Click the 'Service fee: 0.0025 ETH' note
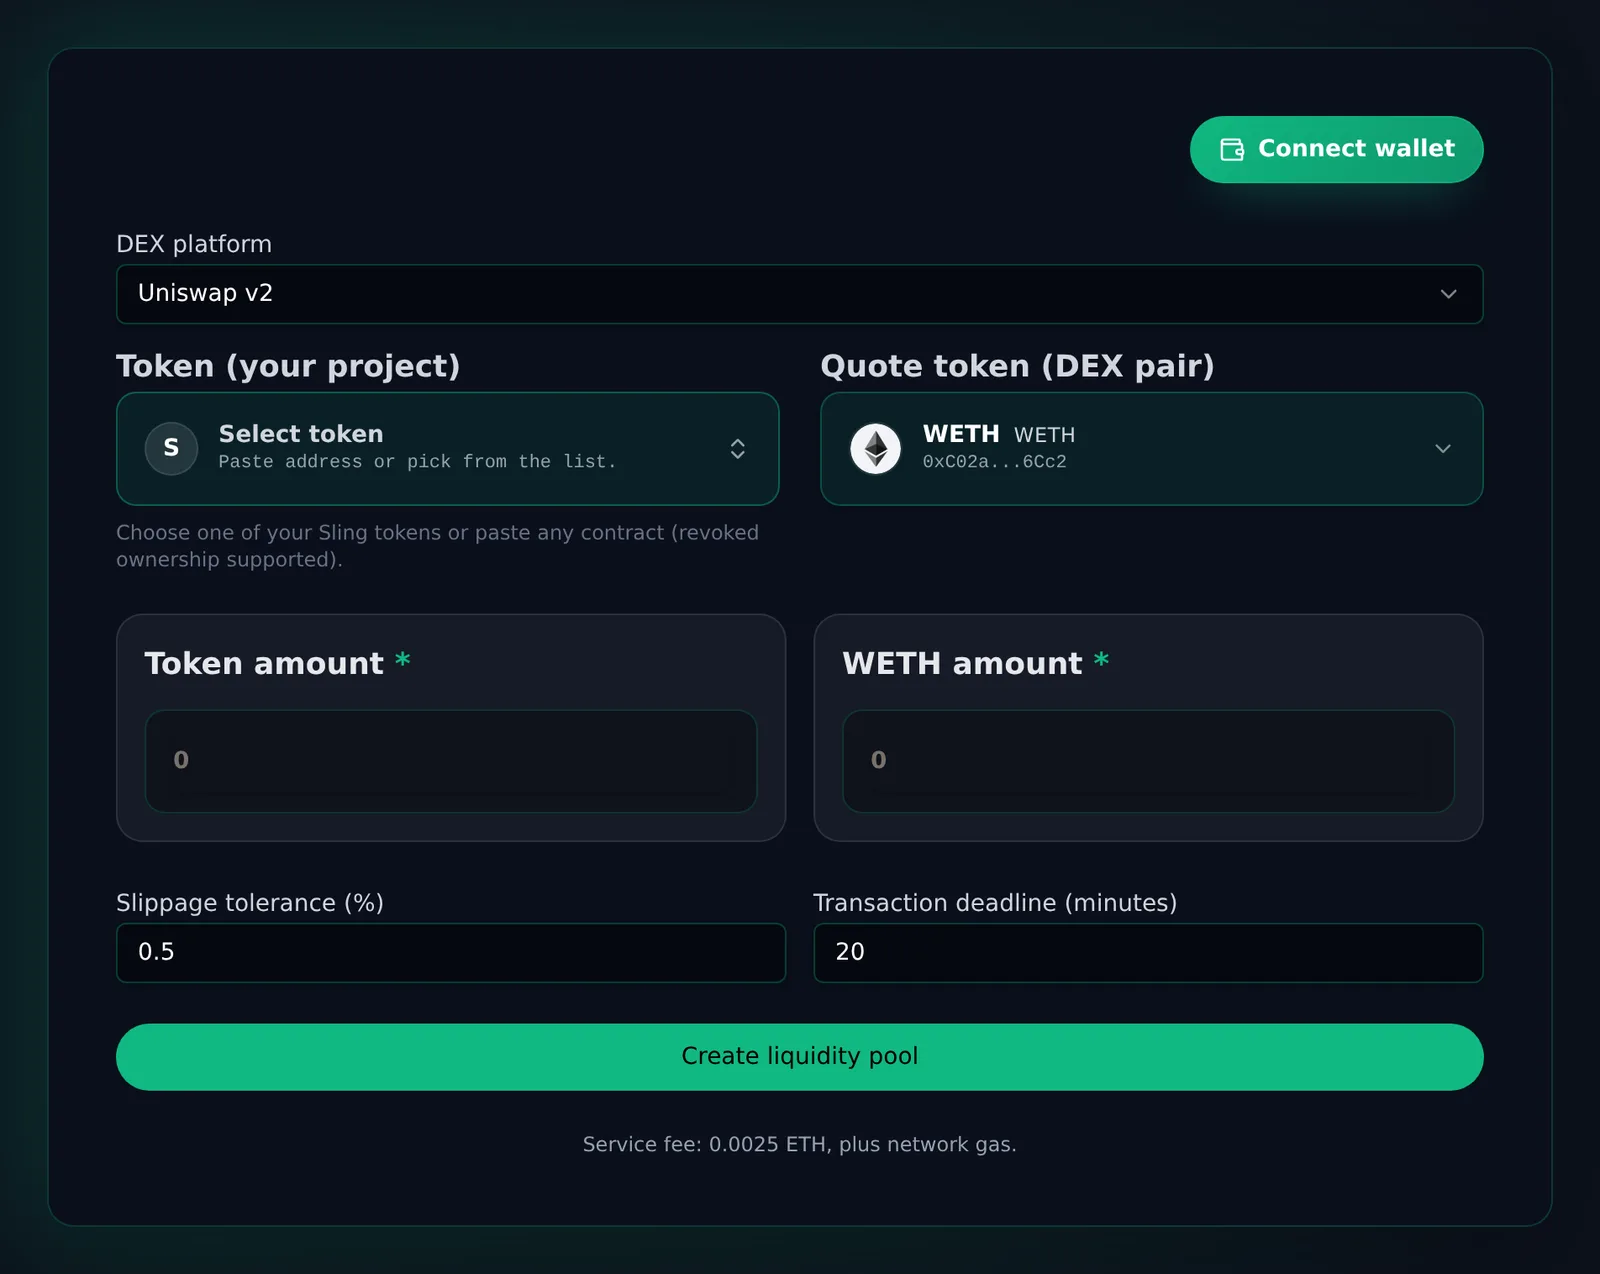This screenshot has height=1274, width=1600. coord(799,1145)
